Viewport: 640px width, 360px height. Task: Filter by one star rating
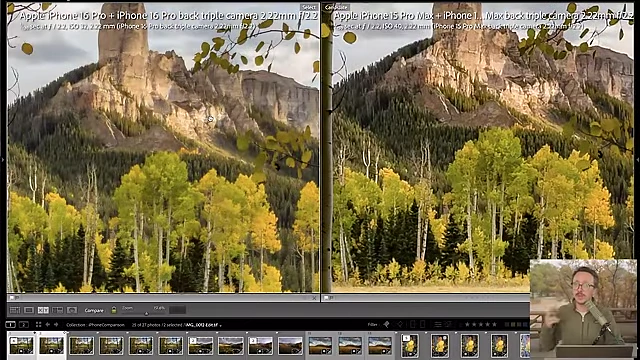click(x=467, y=324)
